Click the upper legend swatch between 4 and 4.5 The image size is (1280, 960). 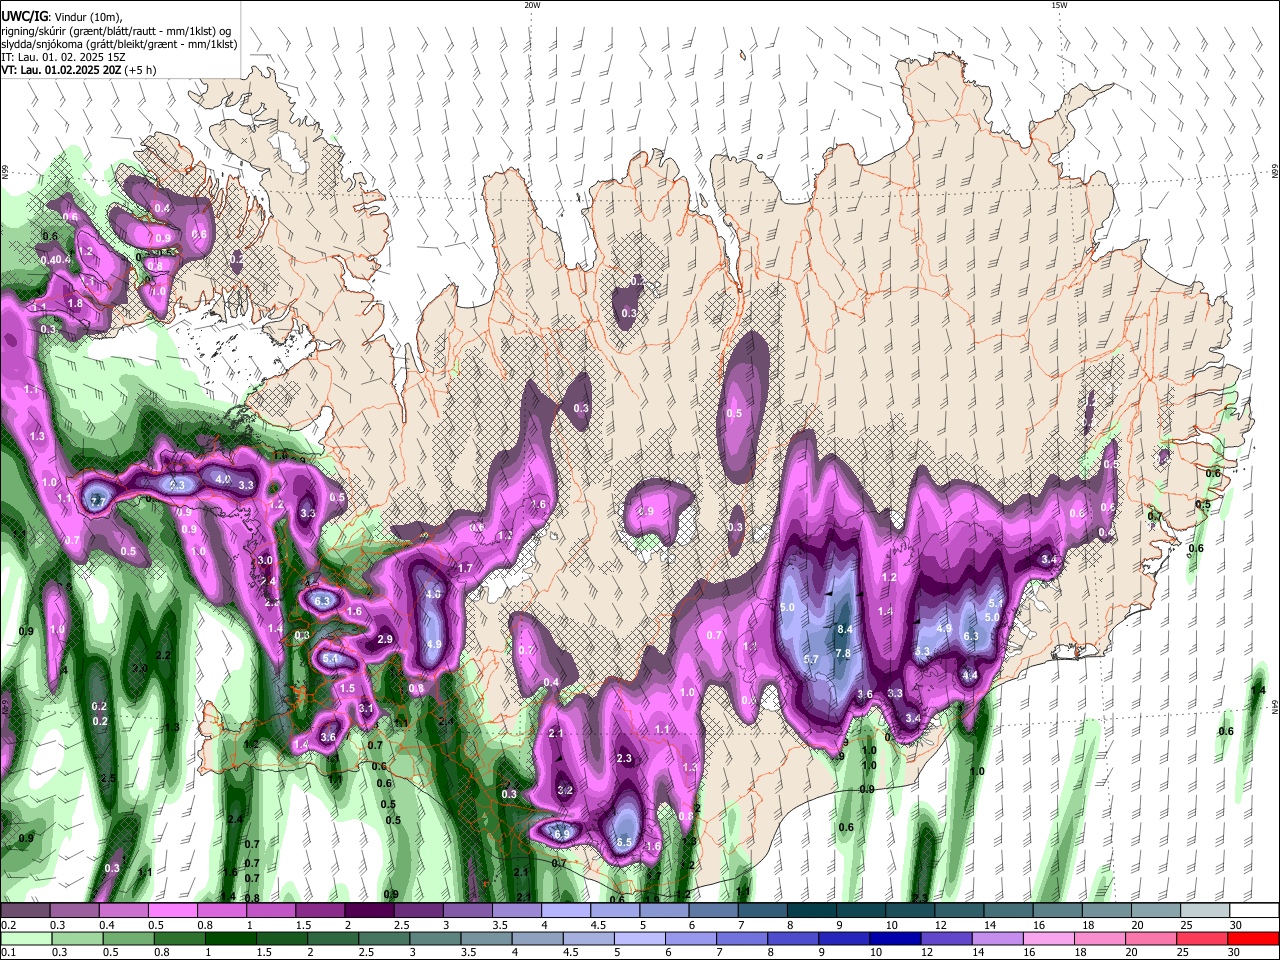(x=565, y=911)
